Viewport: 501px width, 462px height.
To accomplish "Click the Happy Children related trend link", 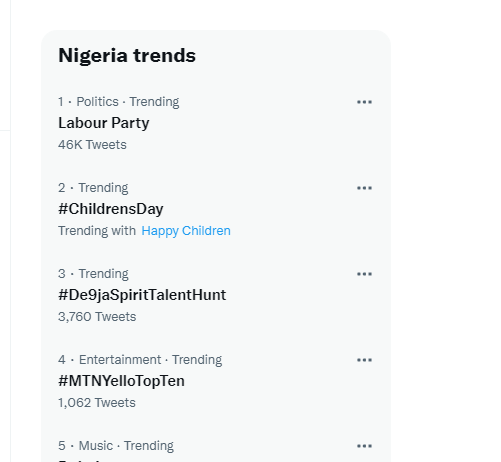I will click(186, 231).
